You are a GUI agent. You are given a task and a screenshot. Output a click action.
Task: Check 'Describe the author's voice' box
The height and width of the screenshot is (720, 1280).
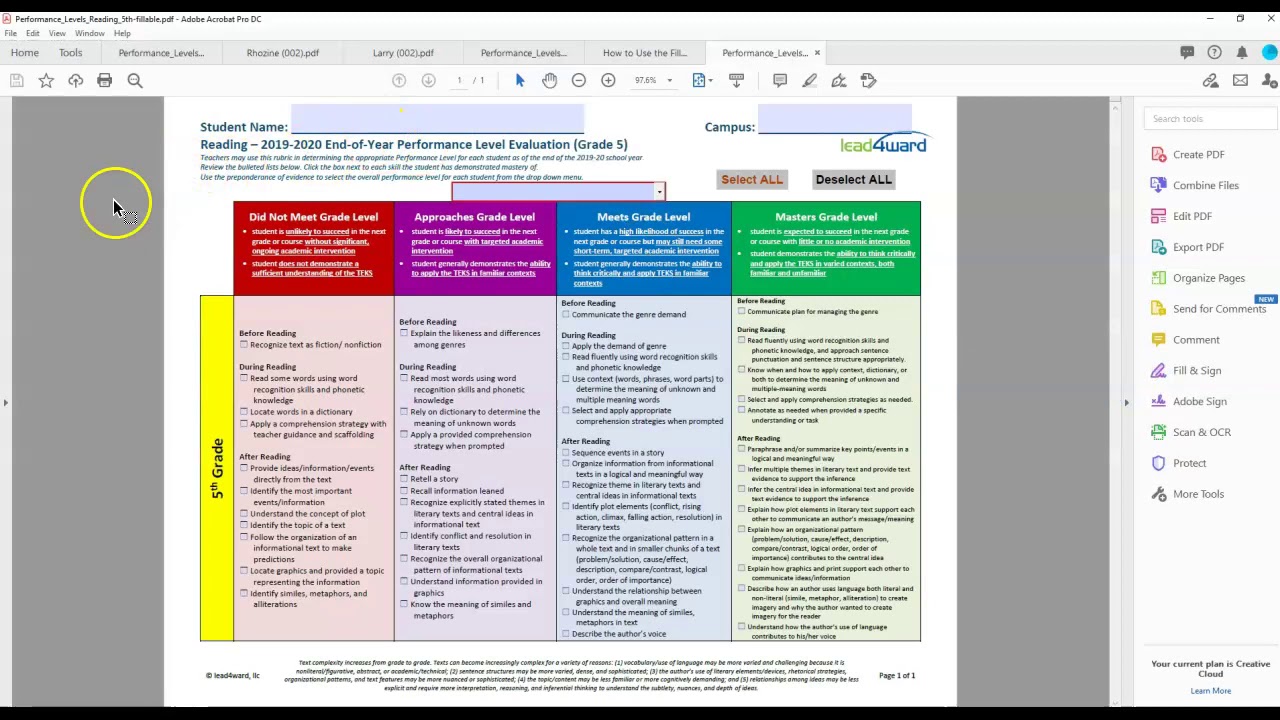(566, 634)
